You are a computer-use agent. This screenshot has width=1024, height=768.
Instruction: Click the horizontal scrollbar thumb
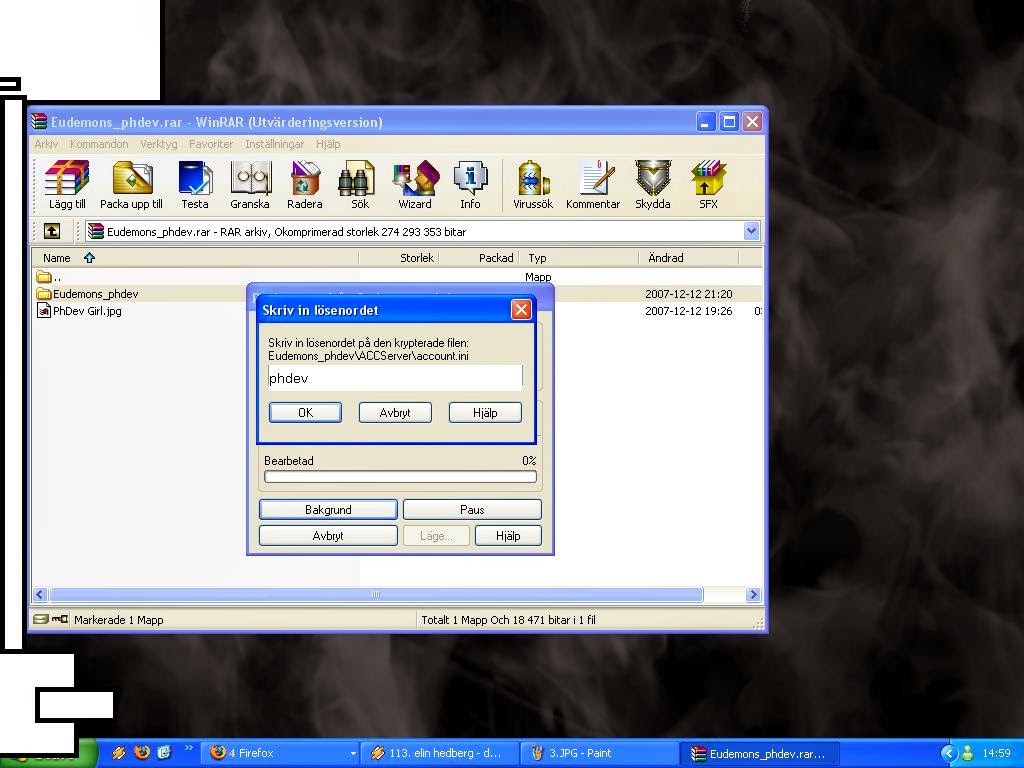tap(376, 594)
